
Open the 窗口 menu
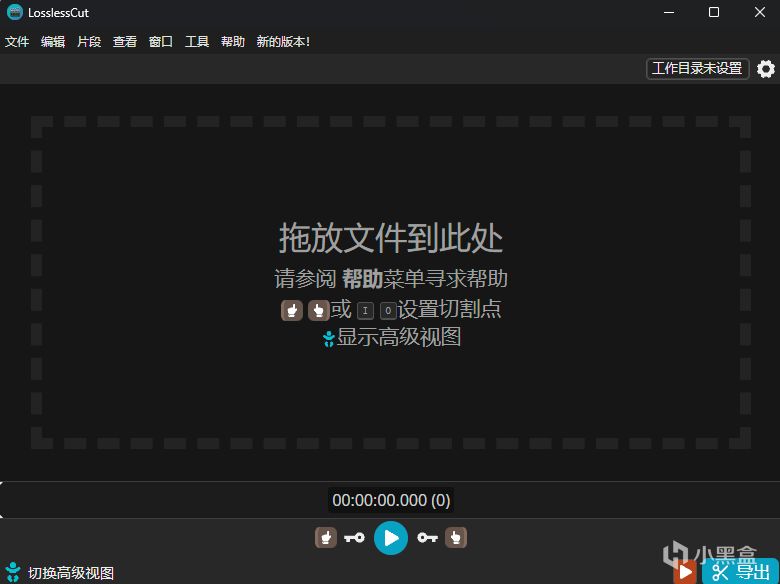[x=161, y=42]
